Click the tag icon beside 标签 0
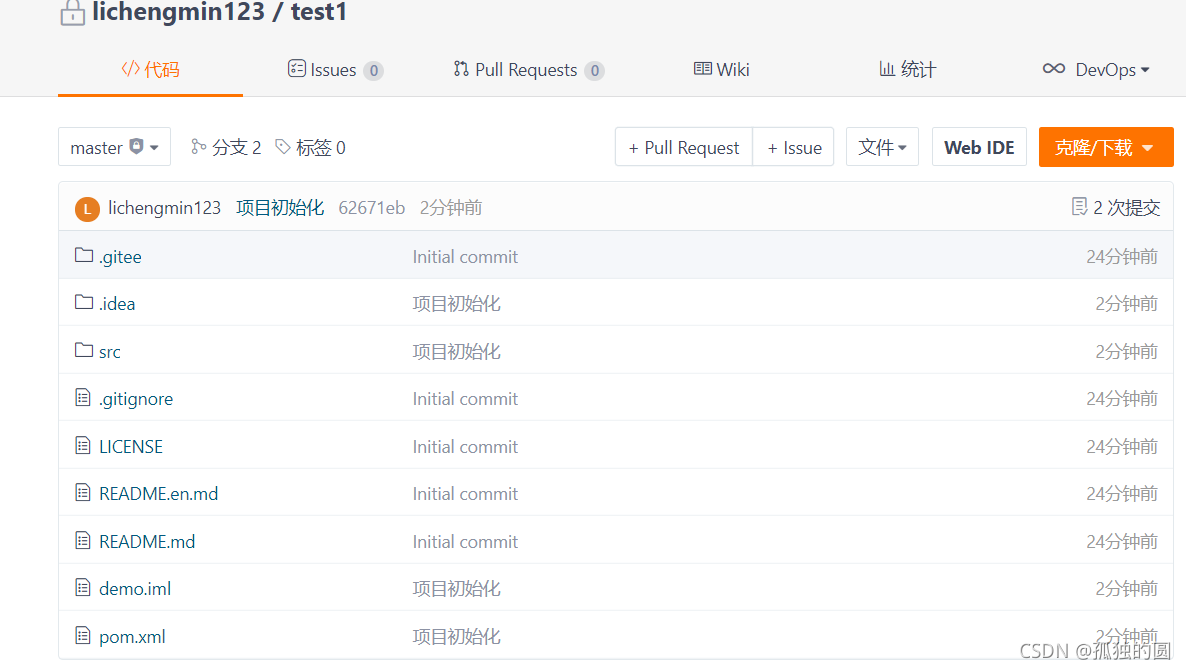 pyautogui.click(x=283, y=147)
